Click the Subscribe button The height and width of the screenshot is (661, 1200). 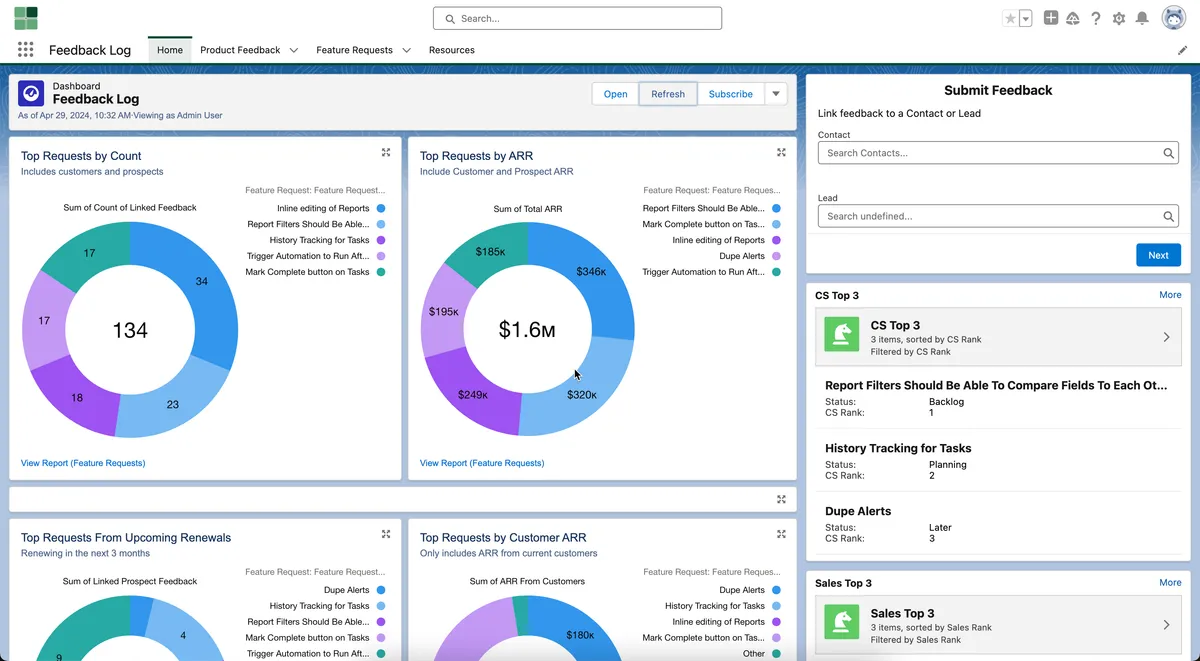(731, 94)
